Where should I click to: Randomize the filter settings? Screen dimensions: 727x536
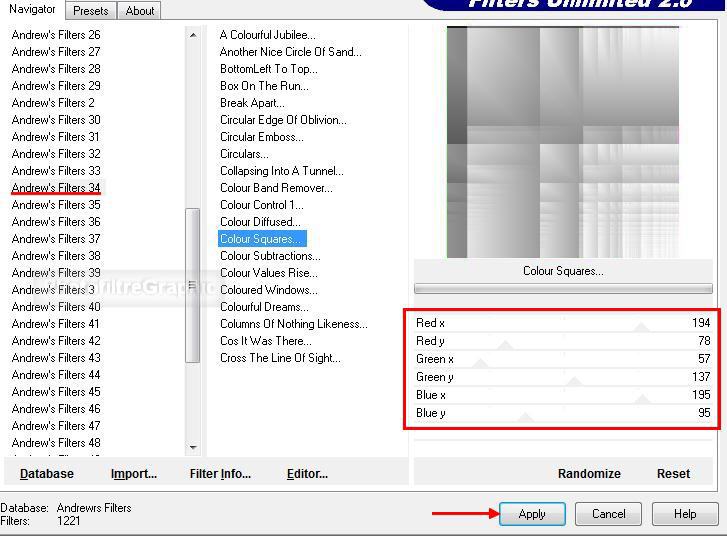(x=589, y=474)
